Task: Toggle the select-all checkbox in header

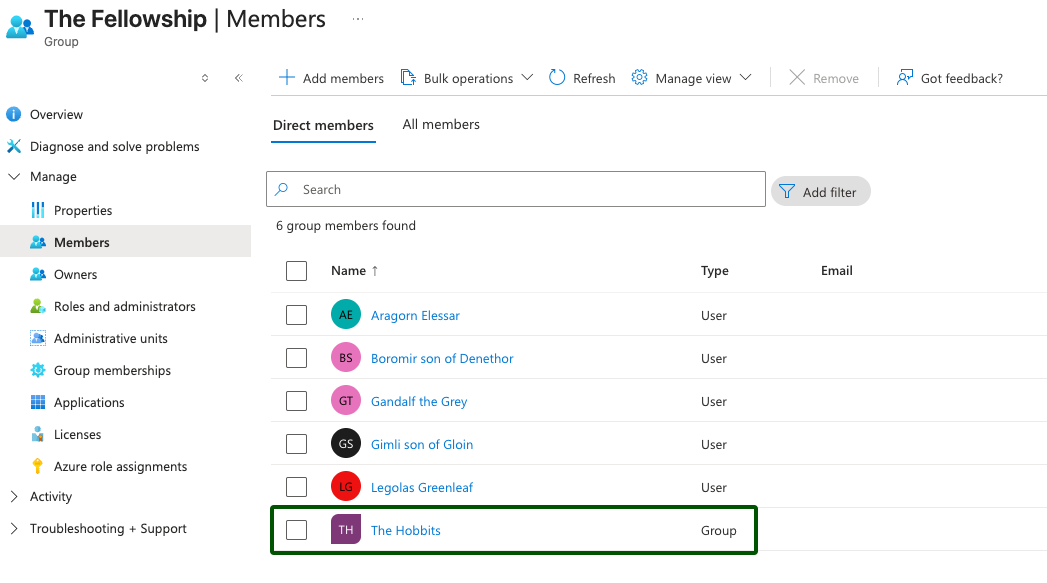Action: [296, 271]
